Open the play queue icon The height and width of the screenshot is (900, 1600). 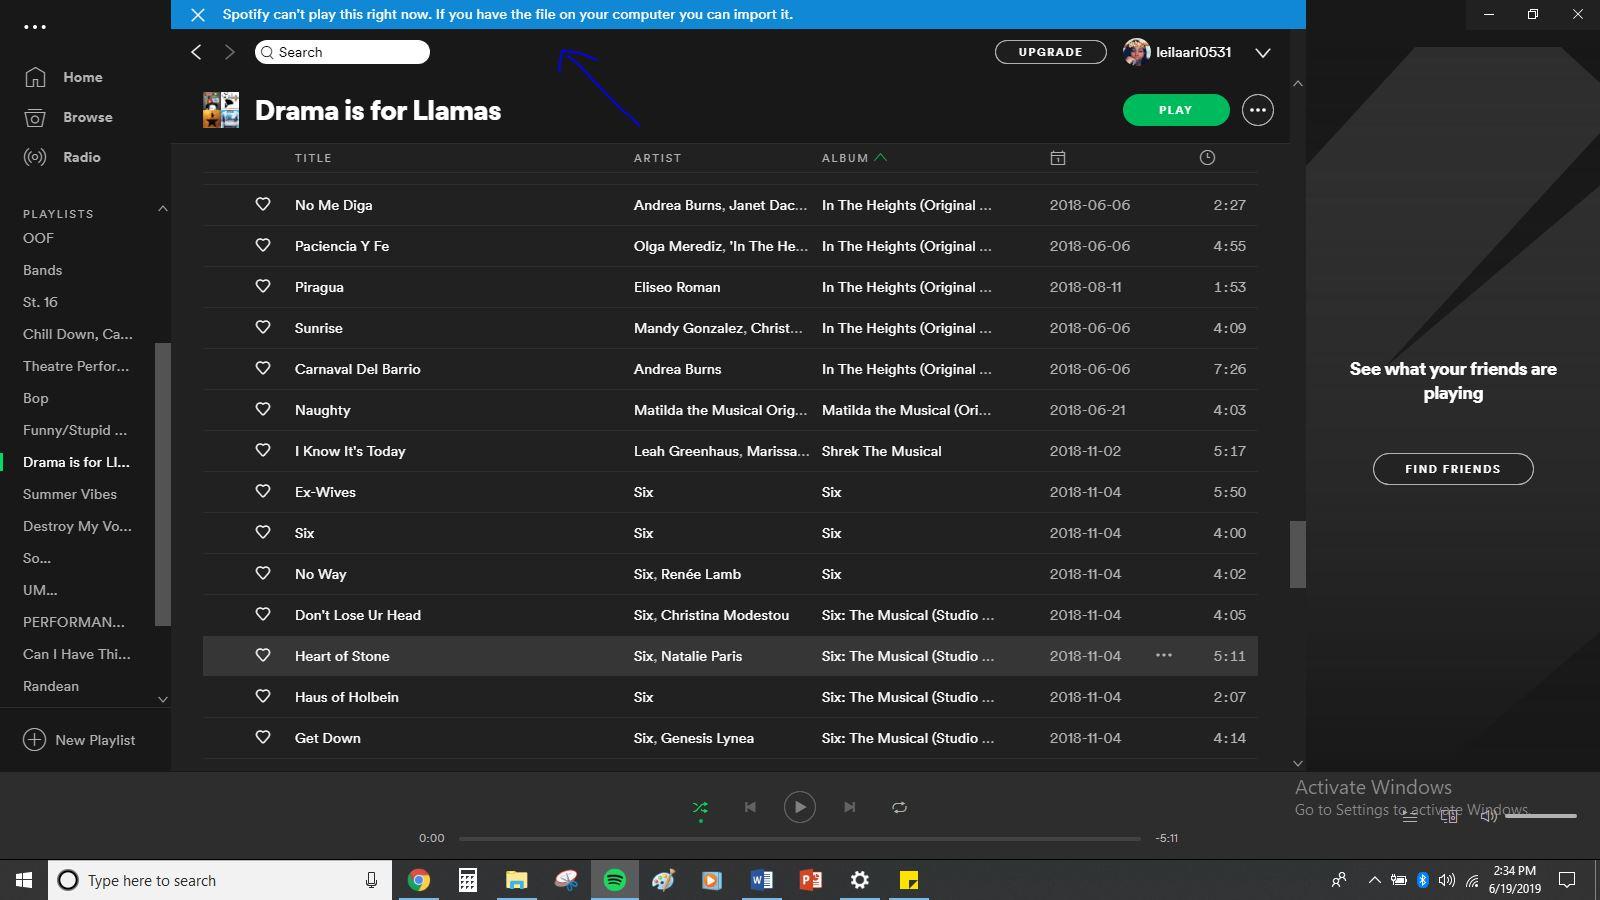click(x=1410, y=816)
